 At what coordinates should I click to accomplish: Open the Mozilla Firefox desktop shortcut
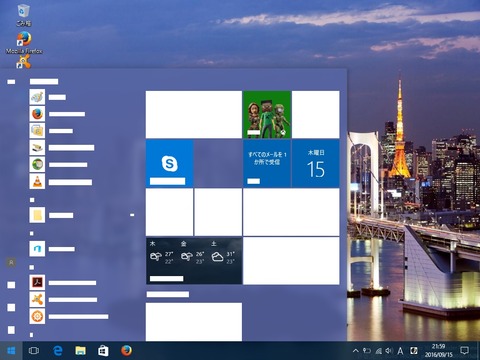pyautogui.click(x=24, y=43)
